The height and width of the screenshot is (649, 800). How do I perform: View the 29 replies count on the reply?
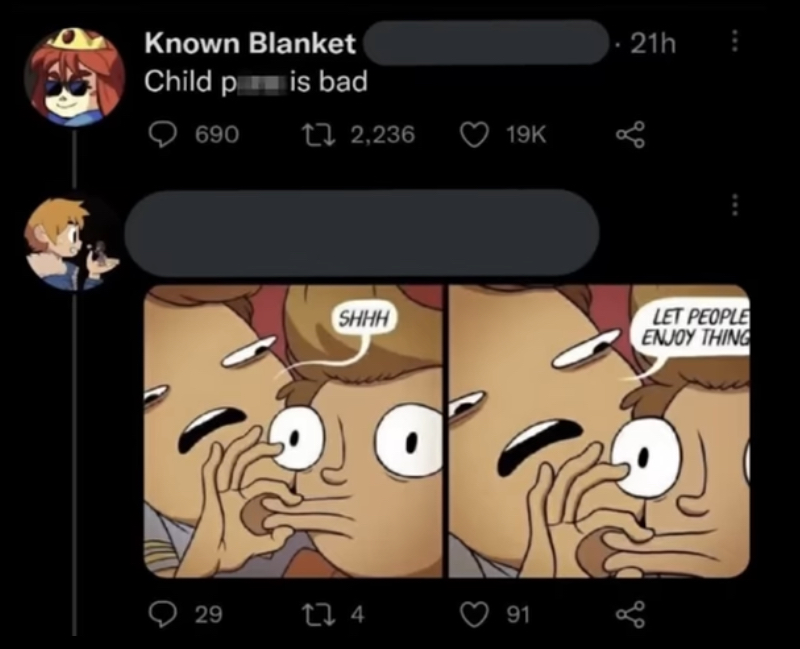coord(209,614)
